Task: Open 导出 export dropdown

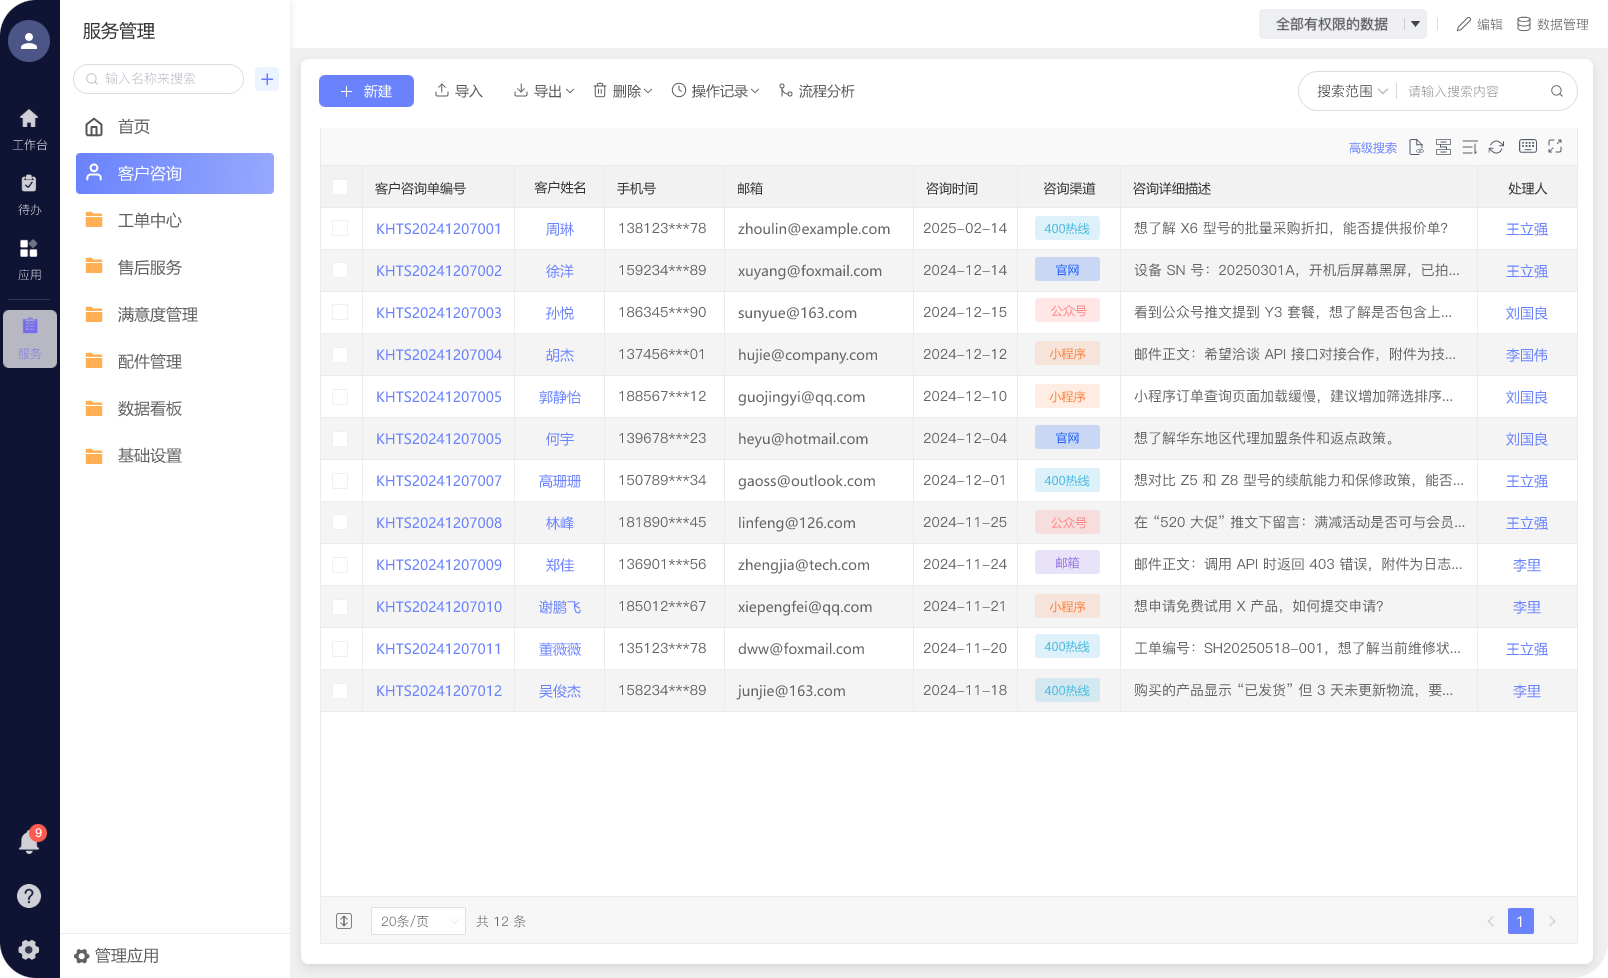Action: 544,91
